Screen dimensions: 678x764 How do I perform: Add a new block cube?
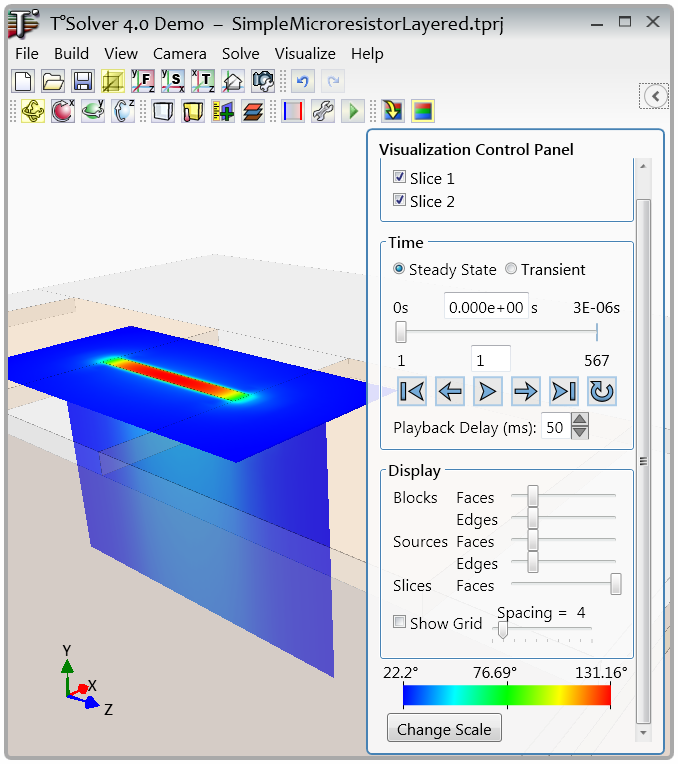tap(163, 111)
